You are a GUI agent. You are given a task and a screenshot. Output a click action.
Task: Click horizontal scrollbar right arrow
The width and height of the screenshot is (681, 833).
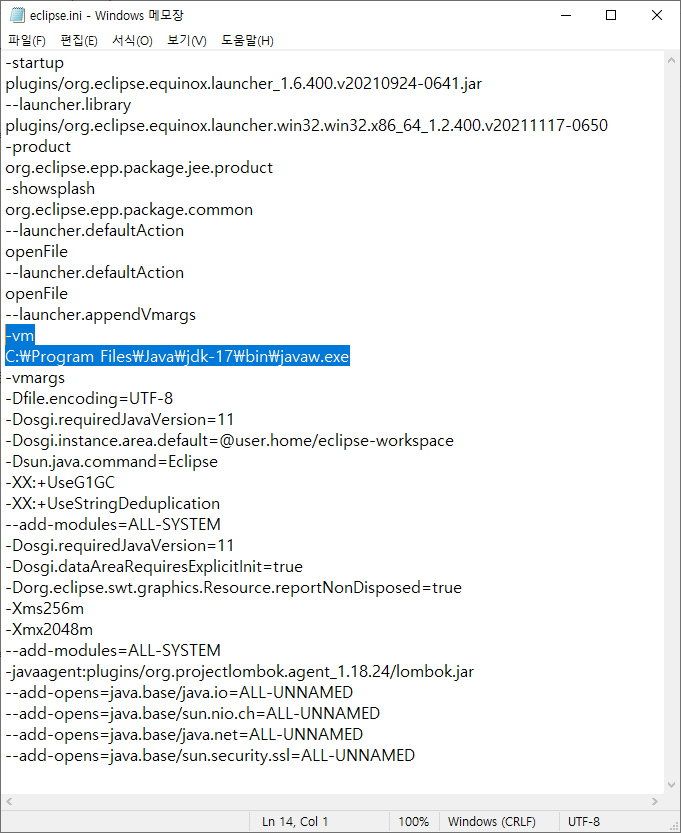pyautogui.click(x=654, y=802)
